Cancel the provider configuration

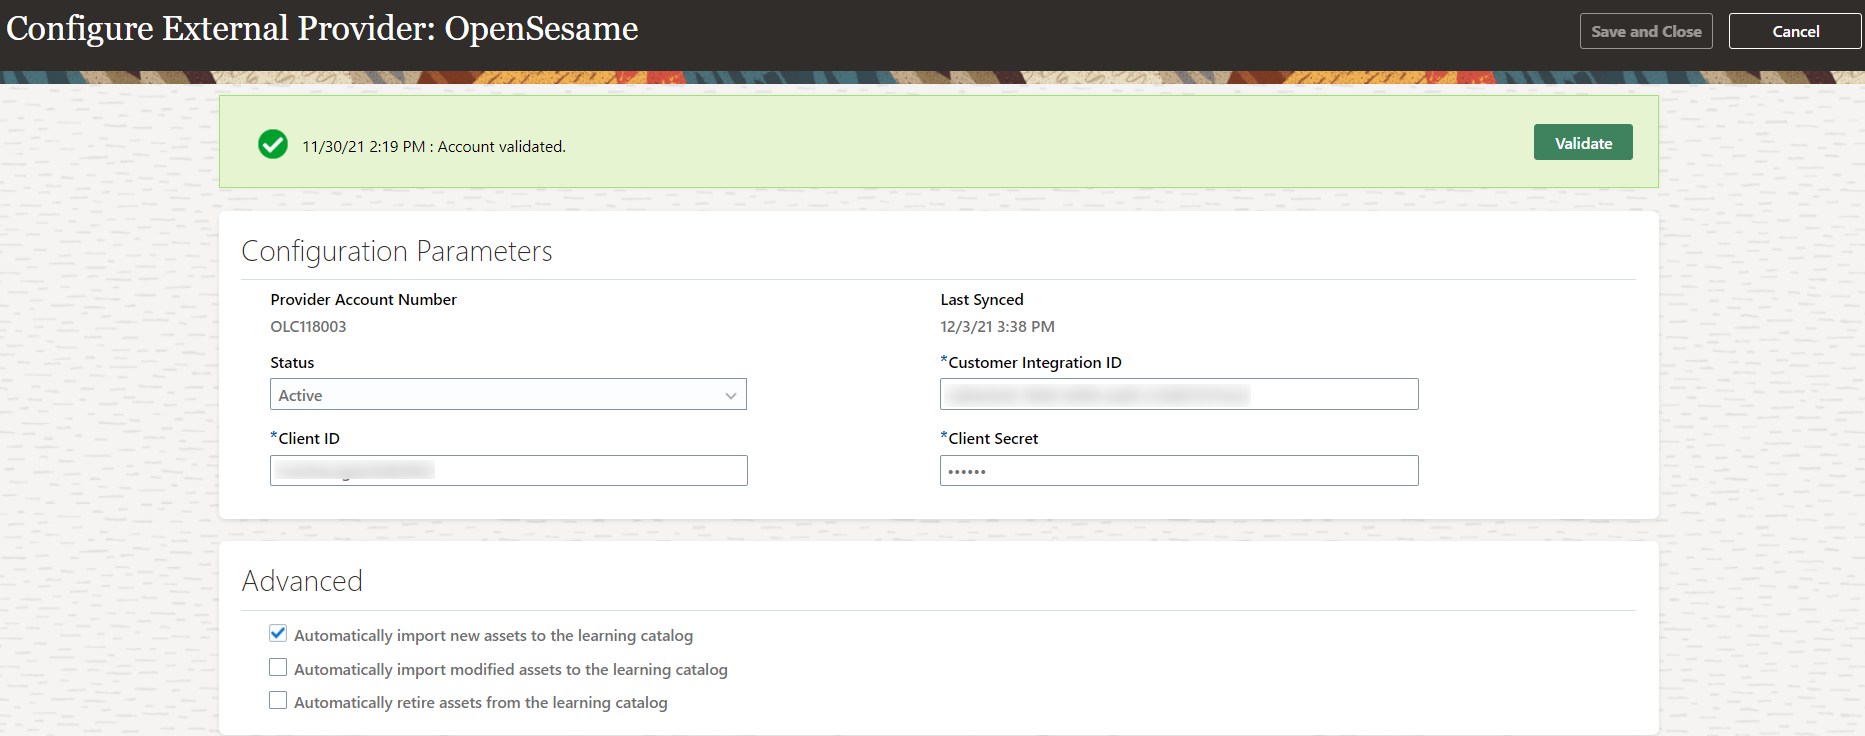coord(1795,31)
